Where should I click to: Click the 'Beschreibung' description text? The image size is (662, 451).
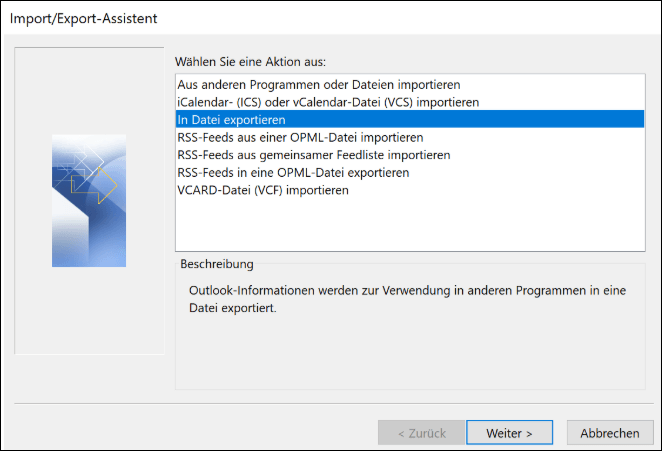[407, 299]
